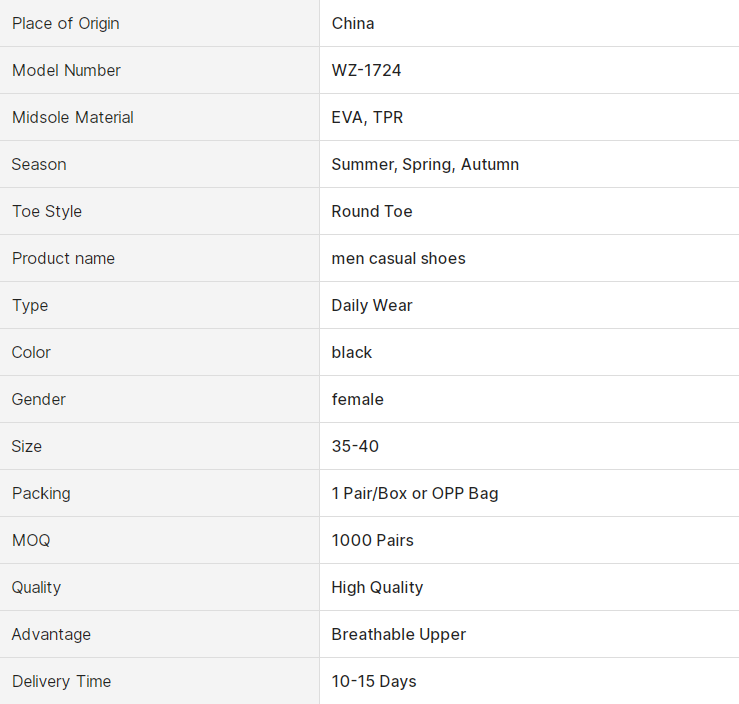The height and width of the screenshot is (704, 739).
Task: Select model number WZ-1724 text
Action: (366, 70)
